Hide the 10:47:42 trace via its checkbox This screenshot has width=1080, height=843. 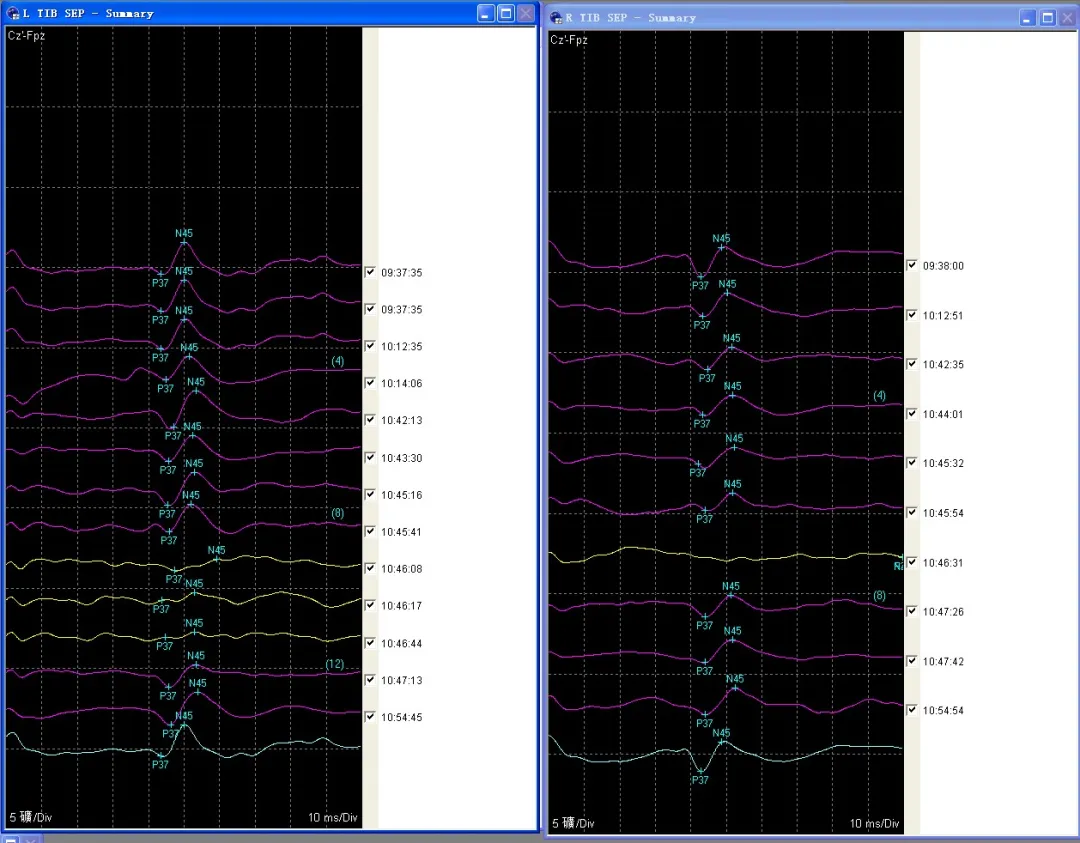click(912, 661)
